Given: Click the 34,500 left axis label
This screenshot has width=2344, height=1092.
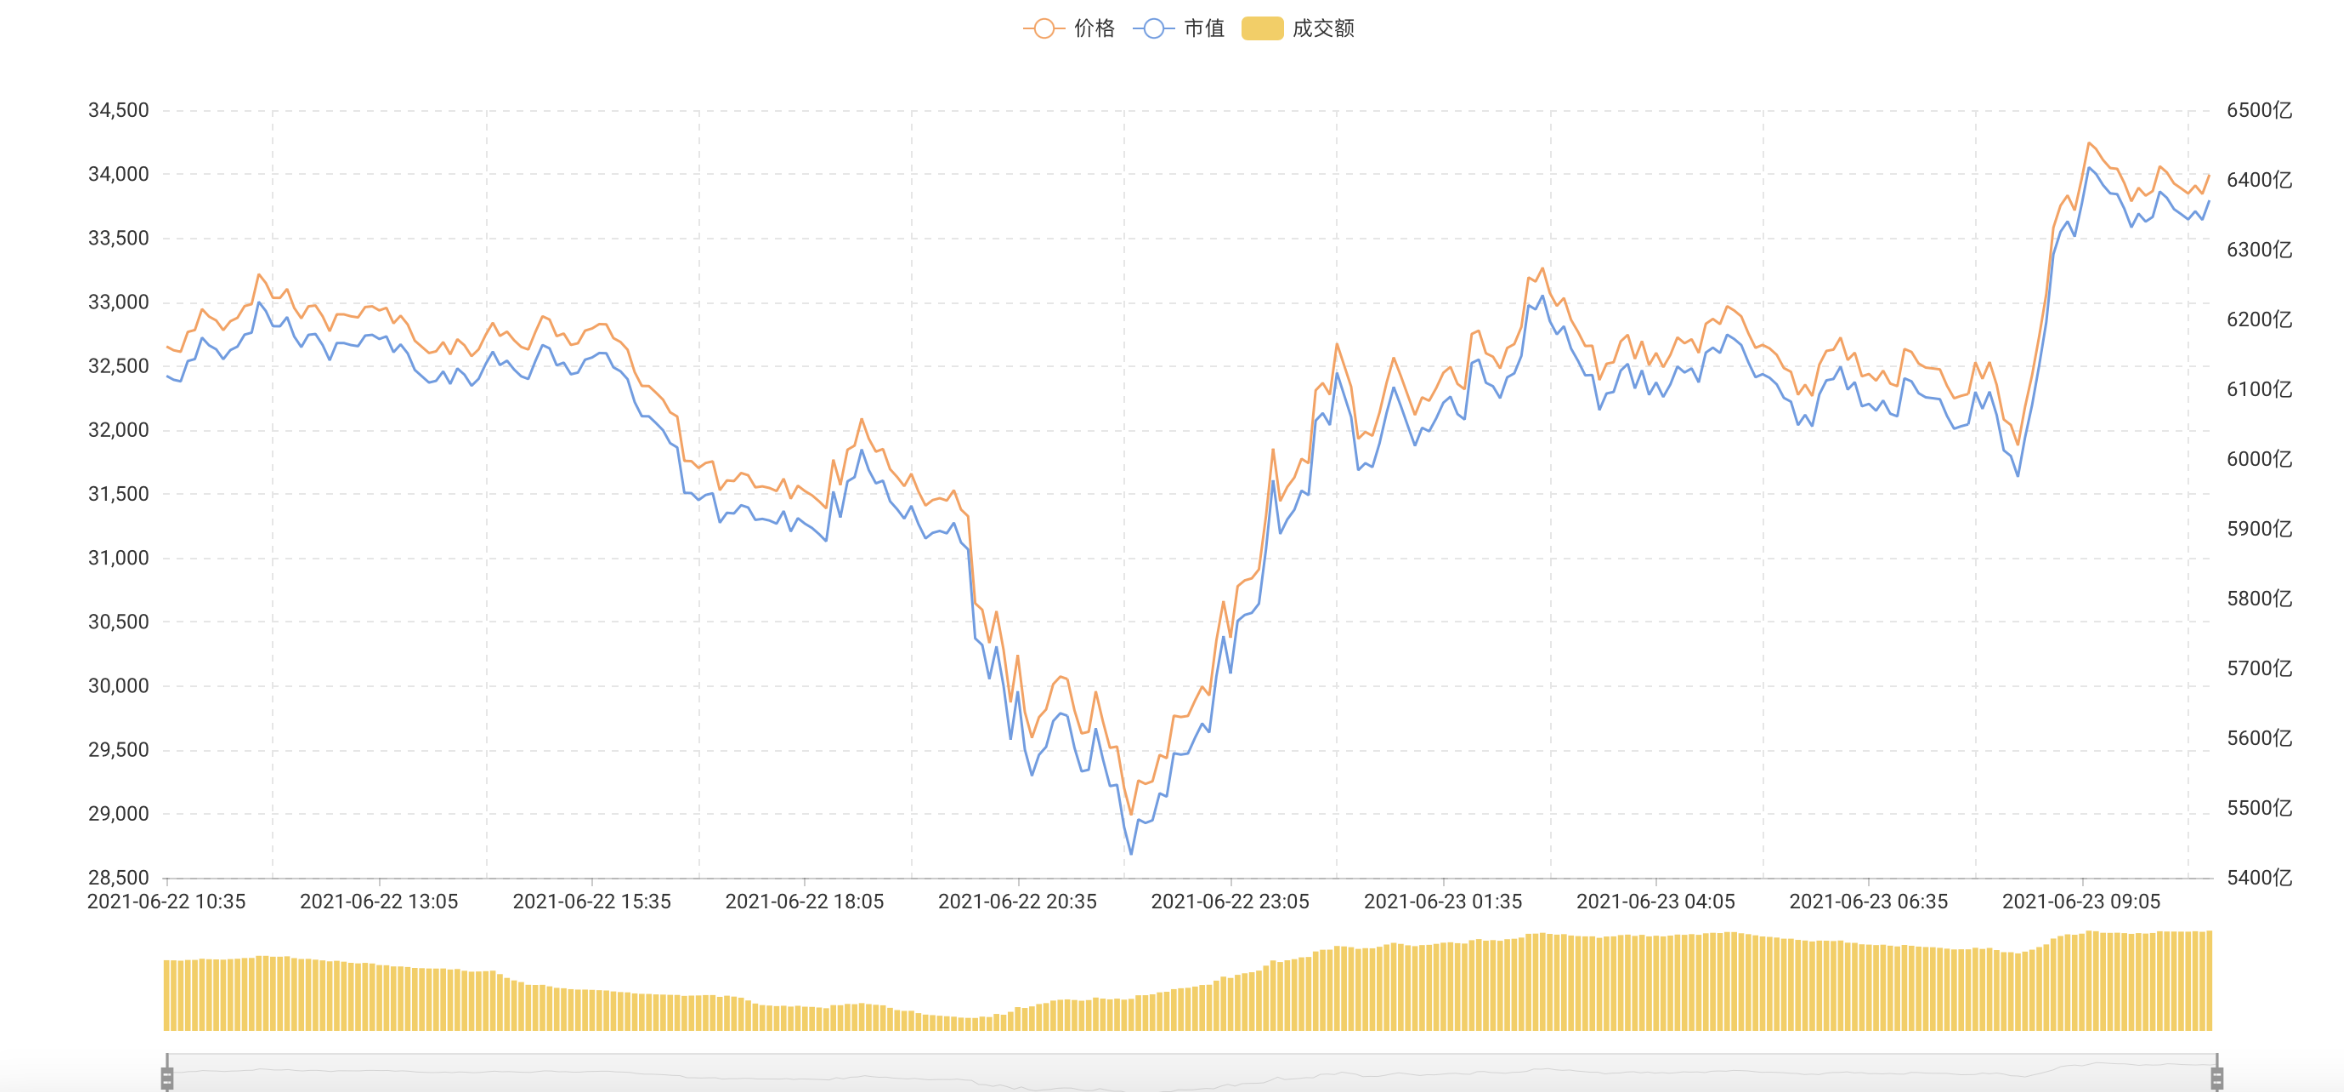Looking at the screenshot, I should (x=118, y=110).
